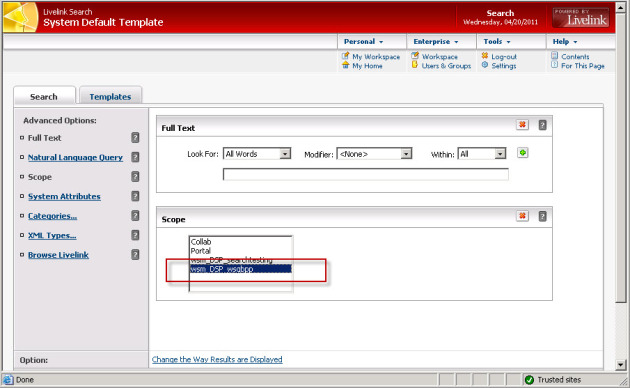Screen dimensions: 630x388
Task: Click the full text search input field
Action: (x=366, y=174)
